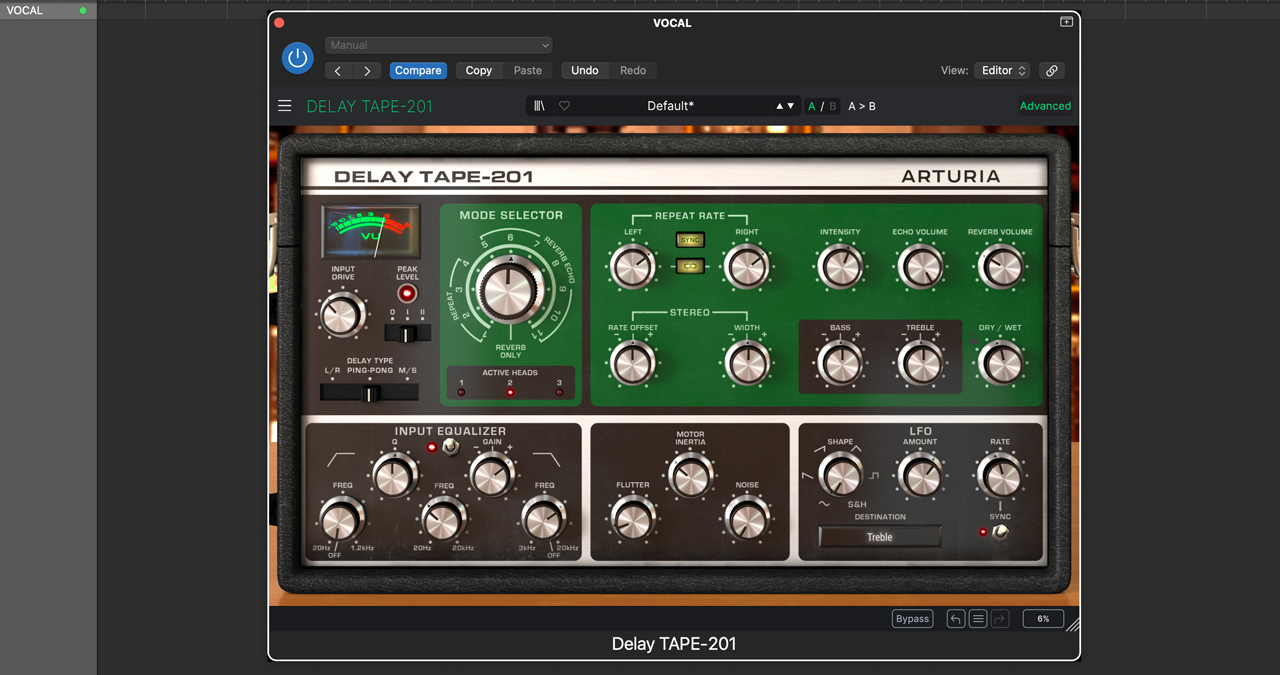Click the redo arrow in bottom bar
Viewport: 1280px width, 675px height.
coord(1000,619)
